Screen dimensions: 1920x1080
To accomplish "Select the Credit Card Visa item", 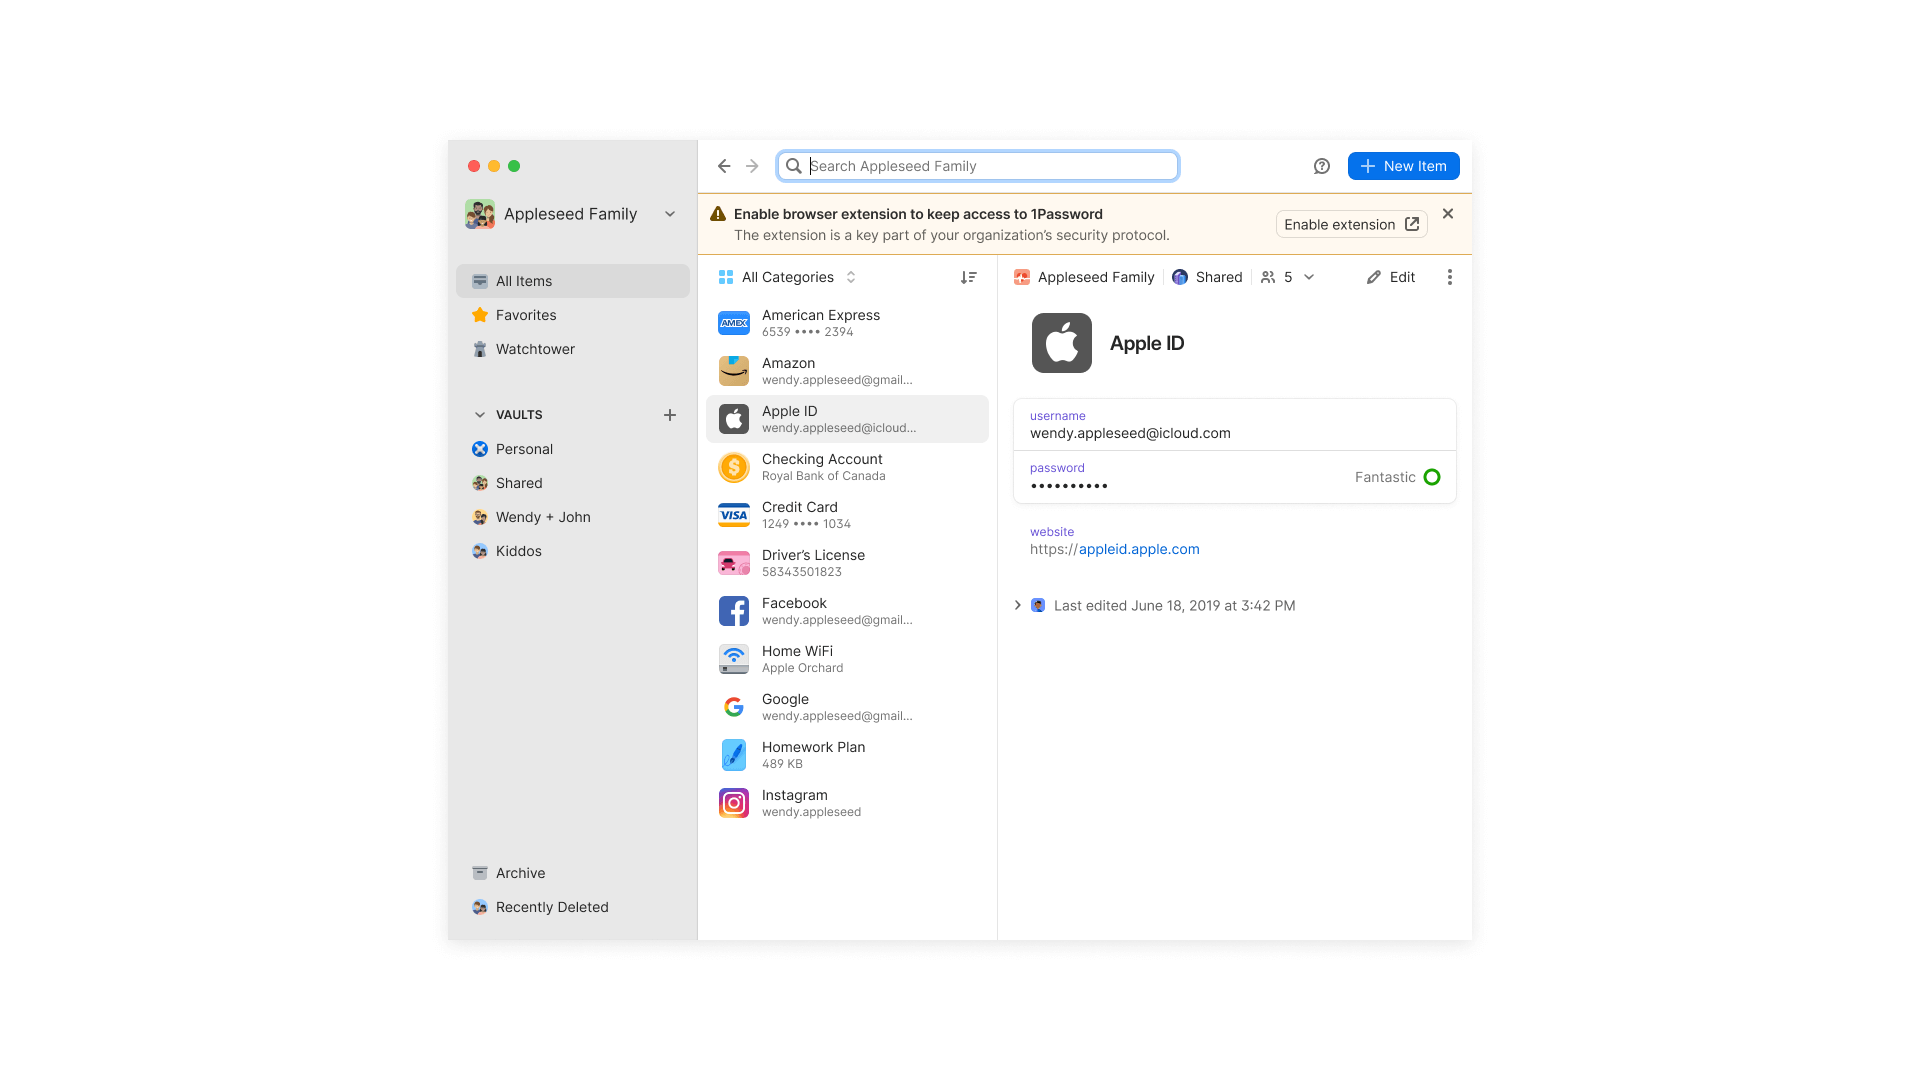I will click(x=847, y=515).
